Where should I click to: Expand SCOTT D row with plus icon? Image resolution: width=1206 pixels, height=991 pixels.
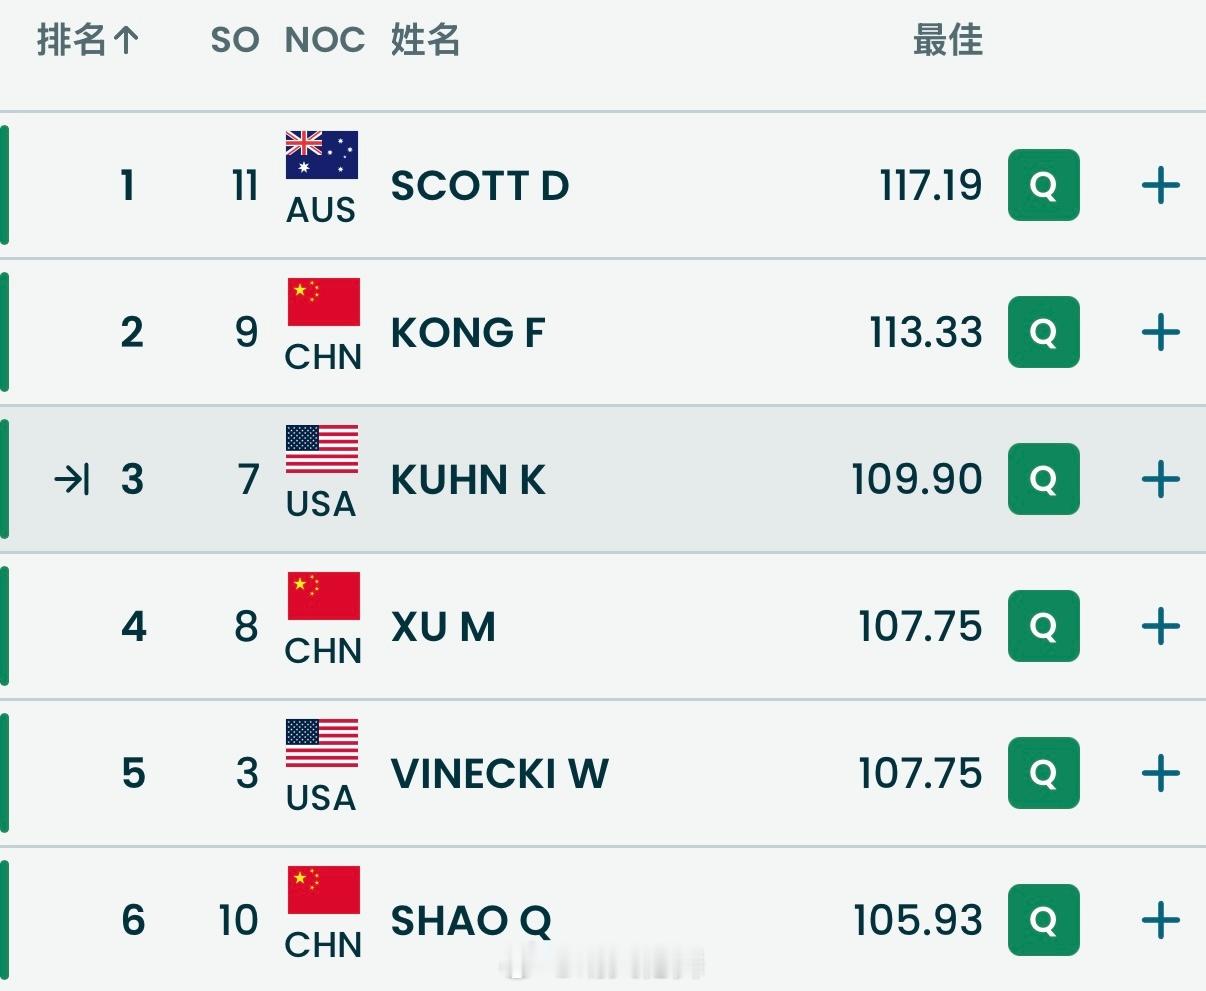(x=1160, y=185)
